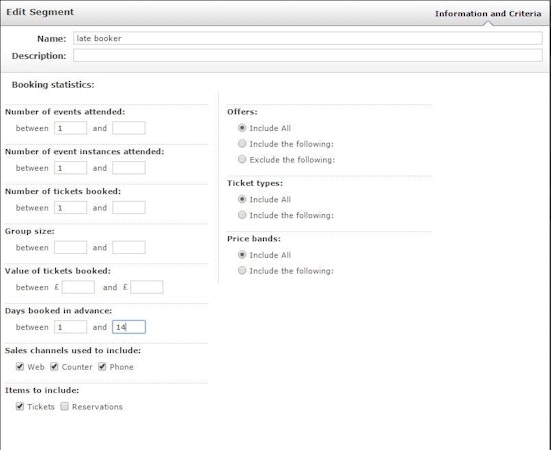Select Price bands Include the following

242,270
